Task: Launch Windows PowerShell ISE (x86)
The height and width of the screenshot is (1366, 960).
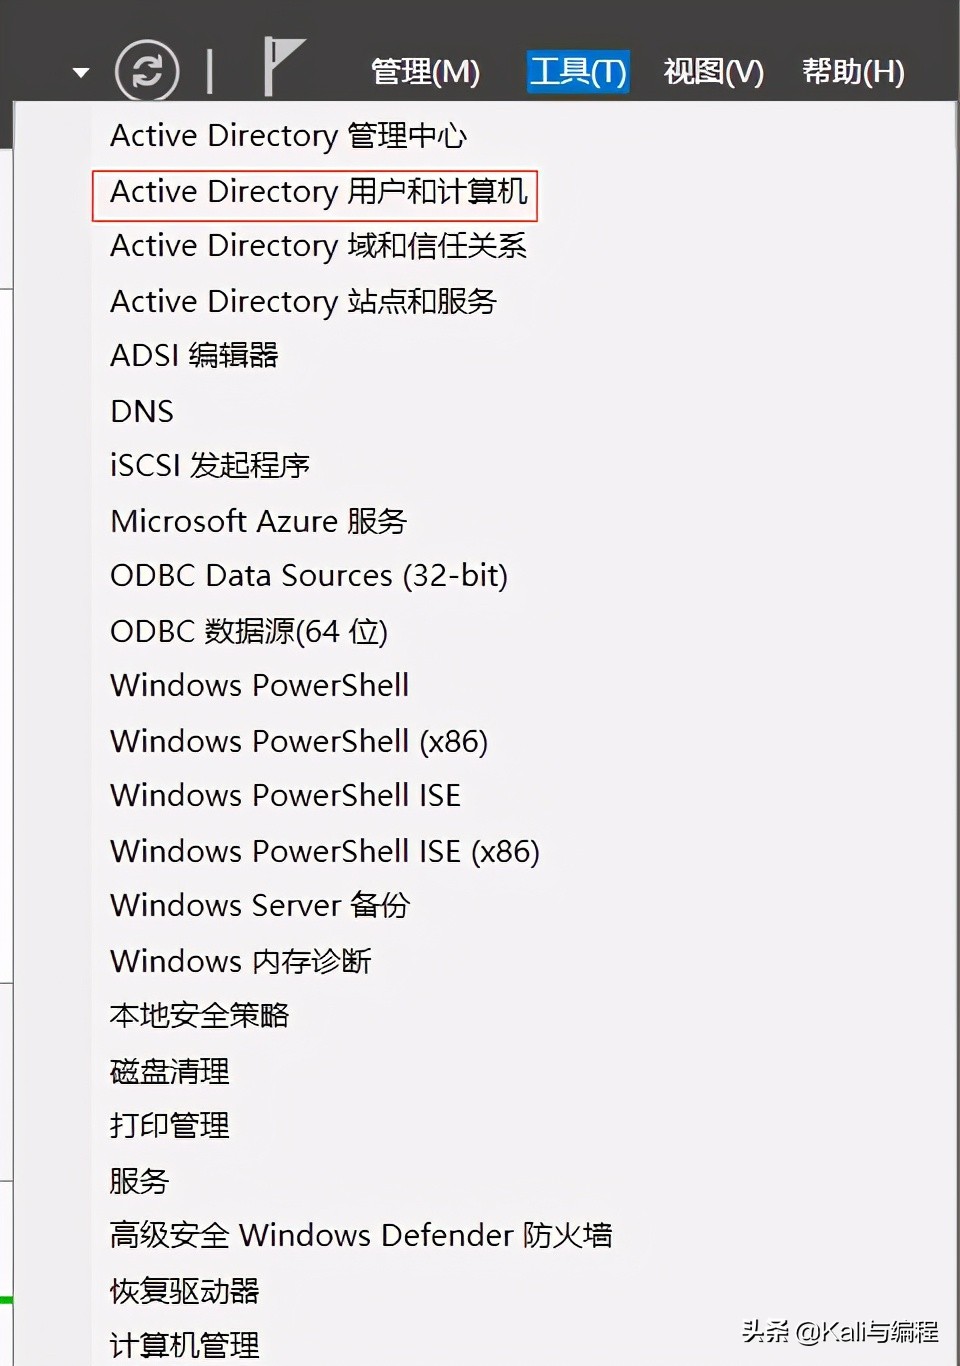Action: click(325, 852)
